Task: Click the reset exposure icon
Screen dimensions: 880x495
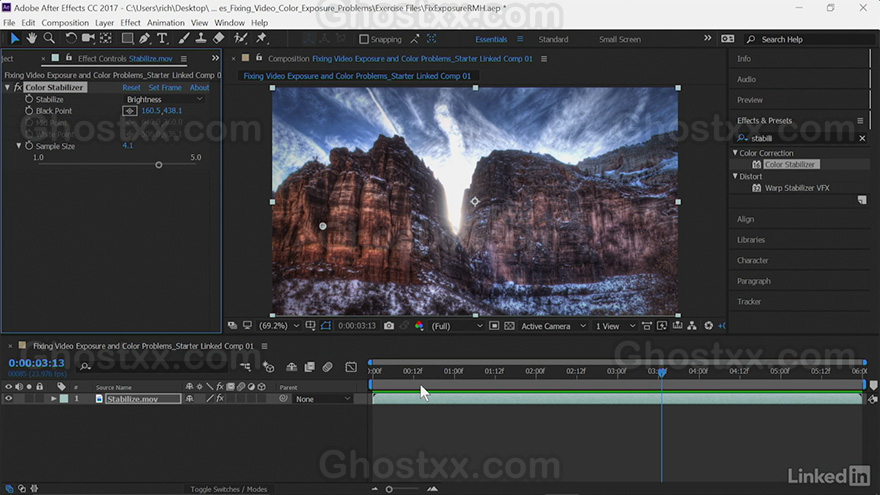Action: click(x=708, y=326)
